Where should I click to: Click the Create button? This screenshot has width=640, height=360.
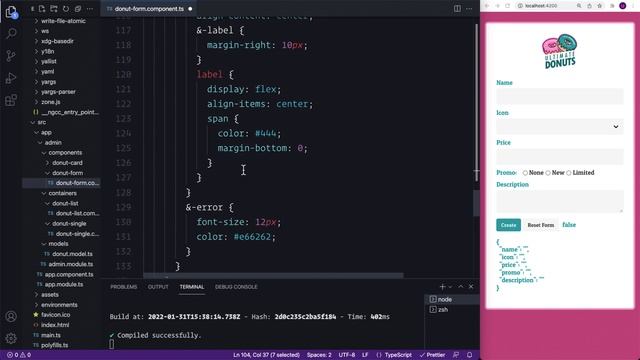click(508, 225)
